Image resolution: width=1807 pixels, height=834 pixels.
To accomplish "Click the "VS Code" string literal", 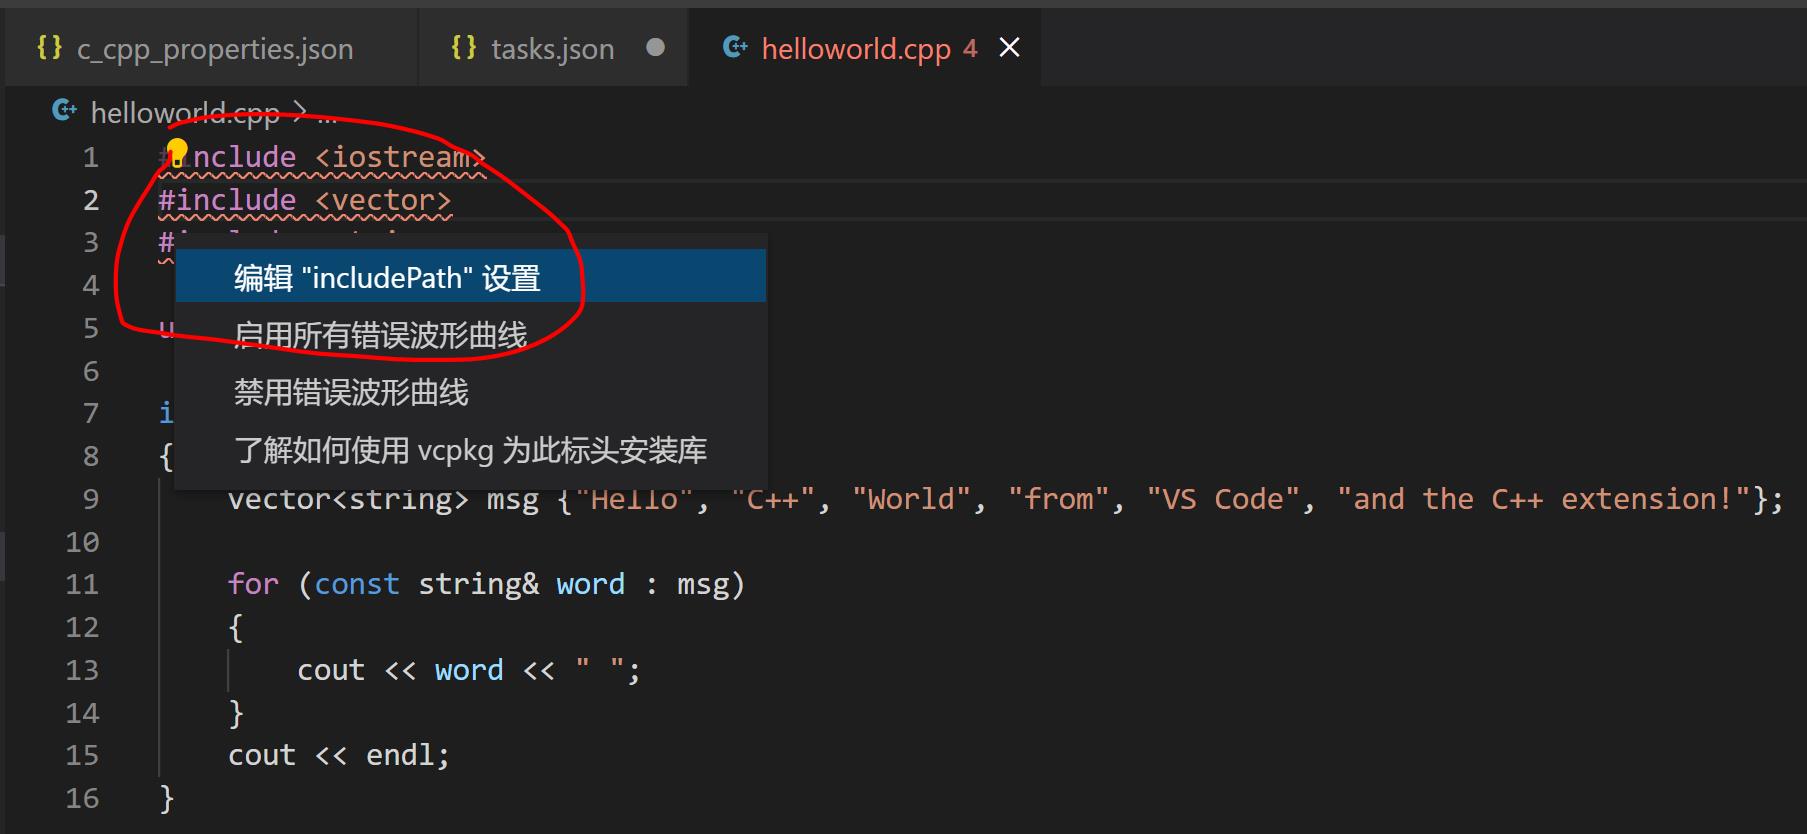I will 1223,499.
